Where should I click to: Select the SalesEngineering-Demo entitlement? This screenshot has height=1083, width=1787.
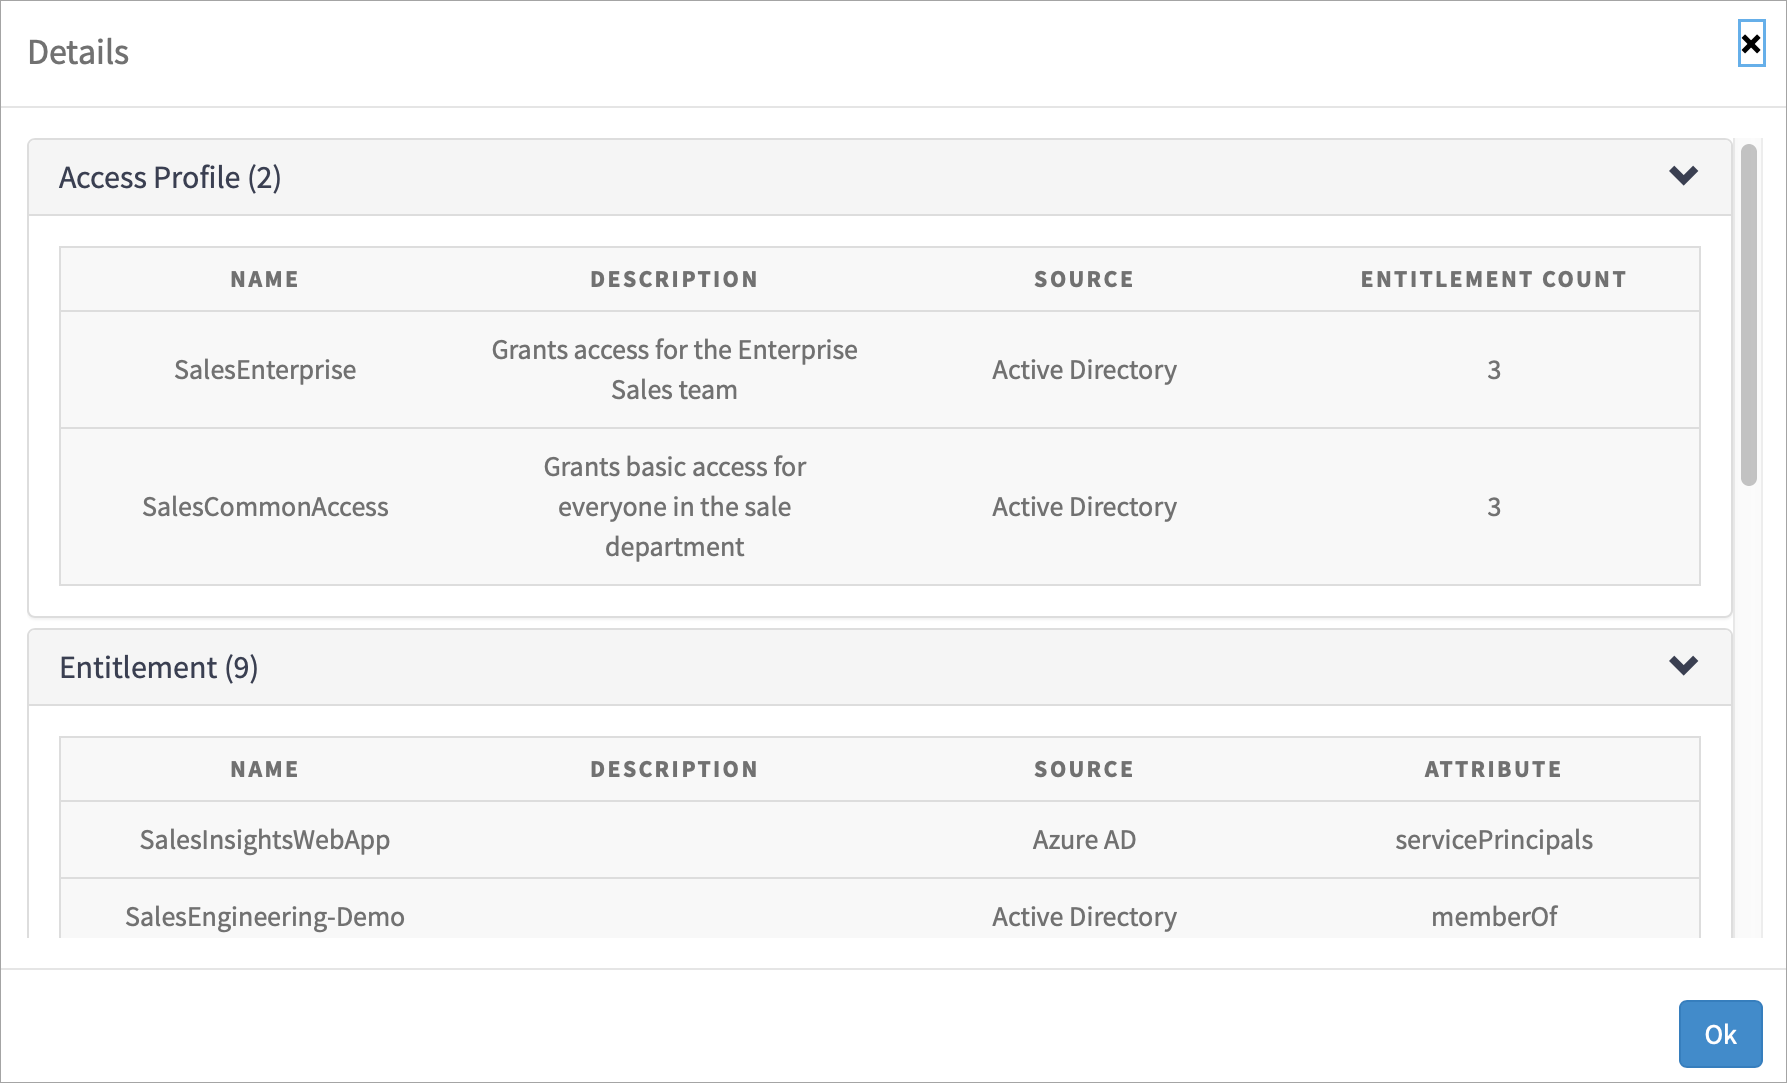(x=265, y=917)
